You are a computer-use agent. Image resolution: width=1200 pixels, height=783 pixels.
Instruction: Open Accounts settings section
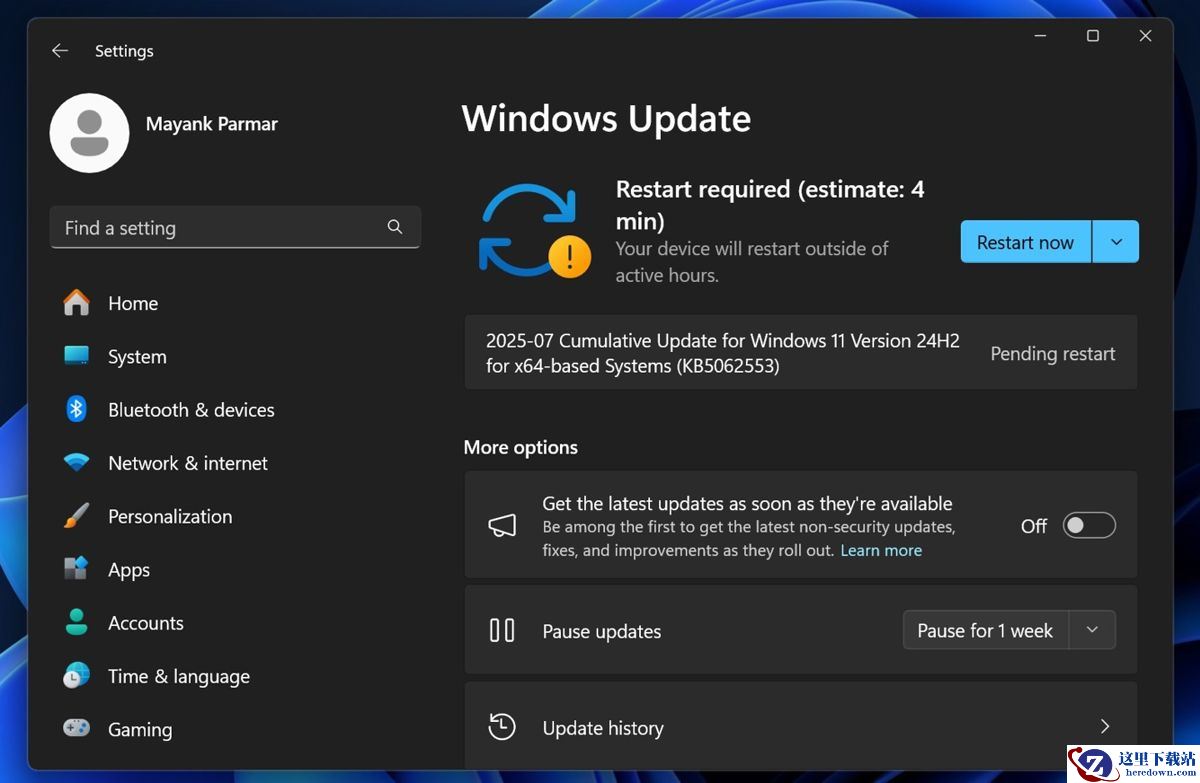tap(145, 623)
